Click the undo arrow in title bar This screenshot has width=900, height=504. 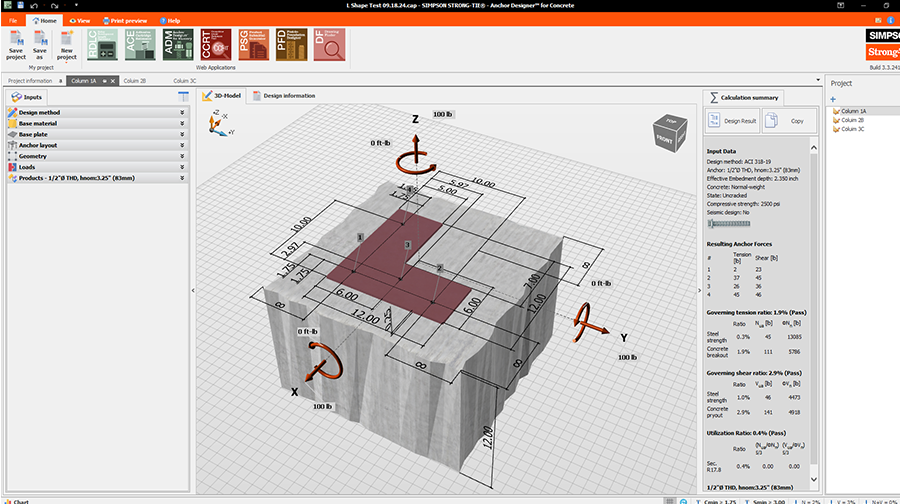[x=34, y=6]
